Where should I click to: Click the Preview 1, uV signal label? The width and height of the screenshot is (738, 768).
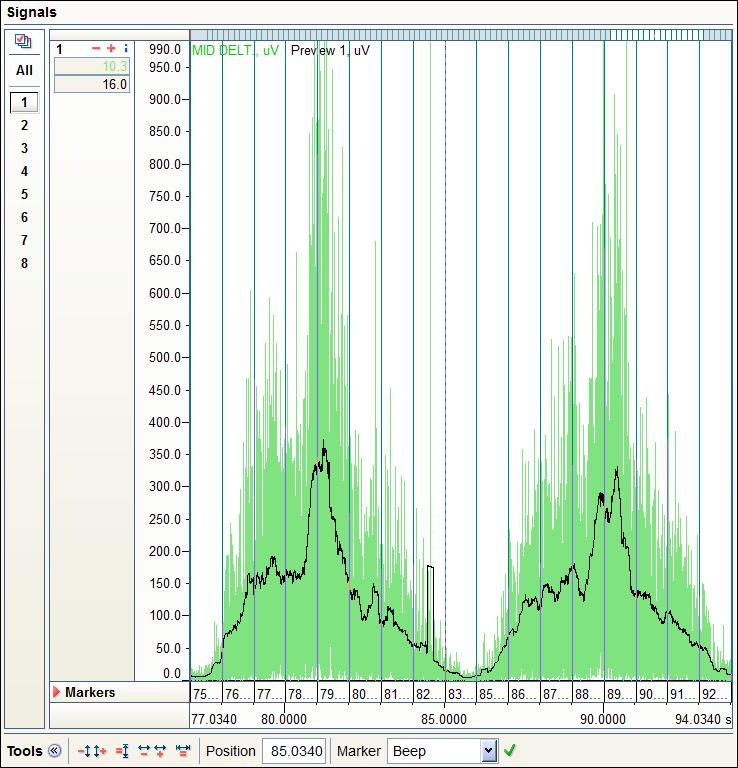coord(330,50)
